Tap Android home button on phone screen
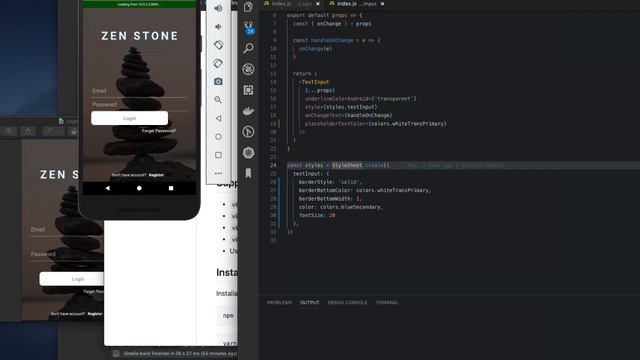 [139, 188]
